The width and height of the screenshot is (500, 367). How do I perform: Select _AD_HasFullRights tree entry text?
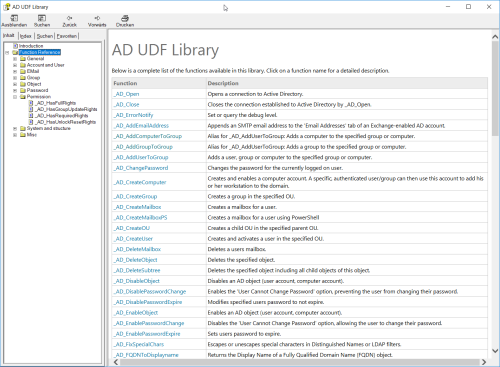(56, 103)
